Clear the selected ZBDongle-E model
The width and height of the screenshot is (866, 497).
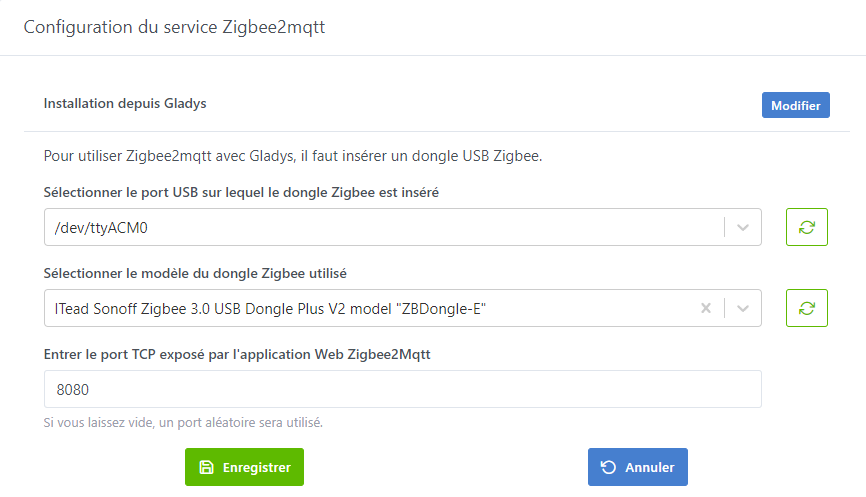(706, 308)
